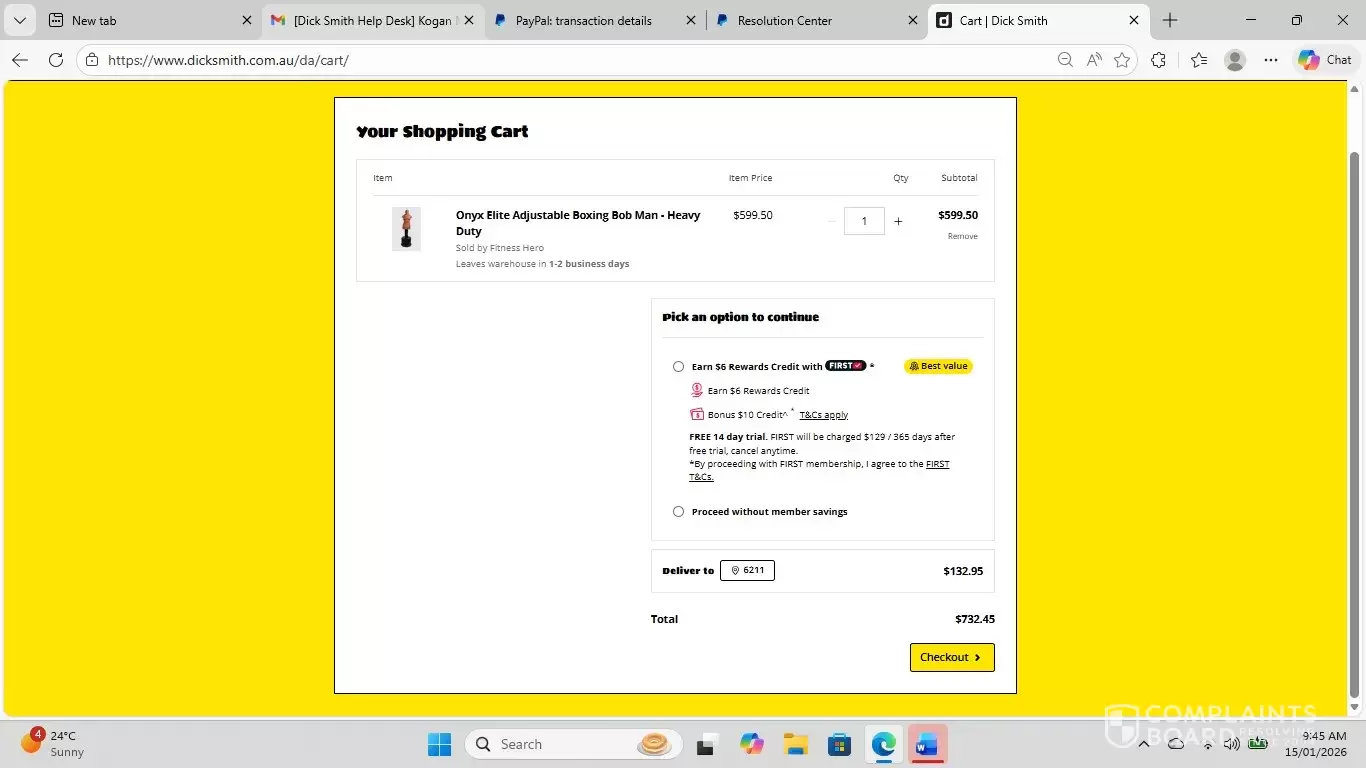Increase quantity with the plus button
The height and width of the screenshot is (768, 1366).
coord(898,222)
